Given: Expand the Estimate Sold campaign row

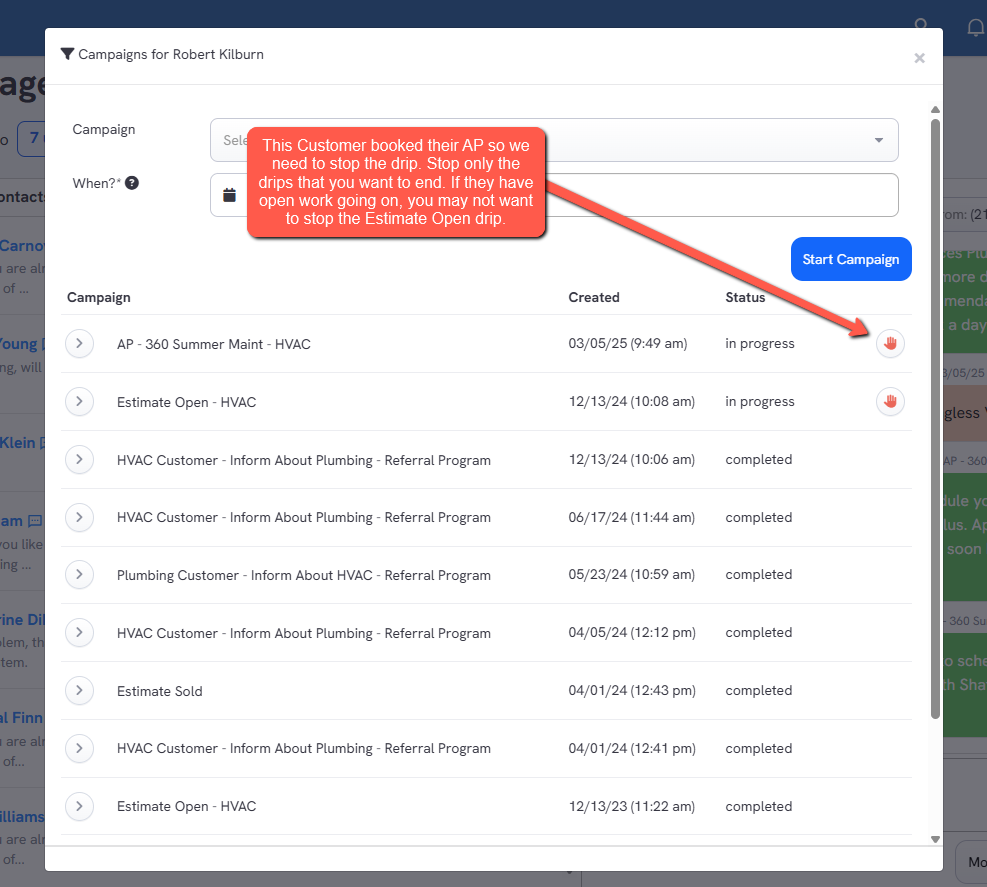Looking at the screenshot, I should pos(79,691).
